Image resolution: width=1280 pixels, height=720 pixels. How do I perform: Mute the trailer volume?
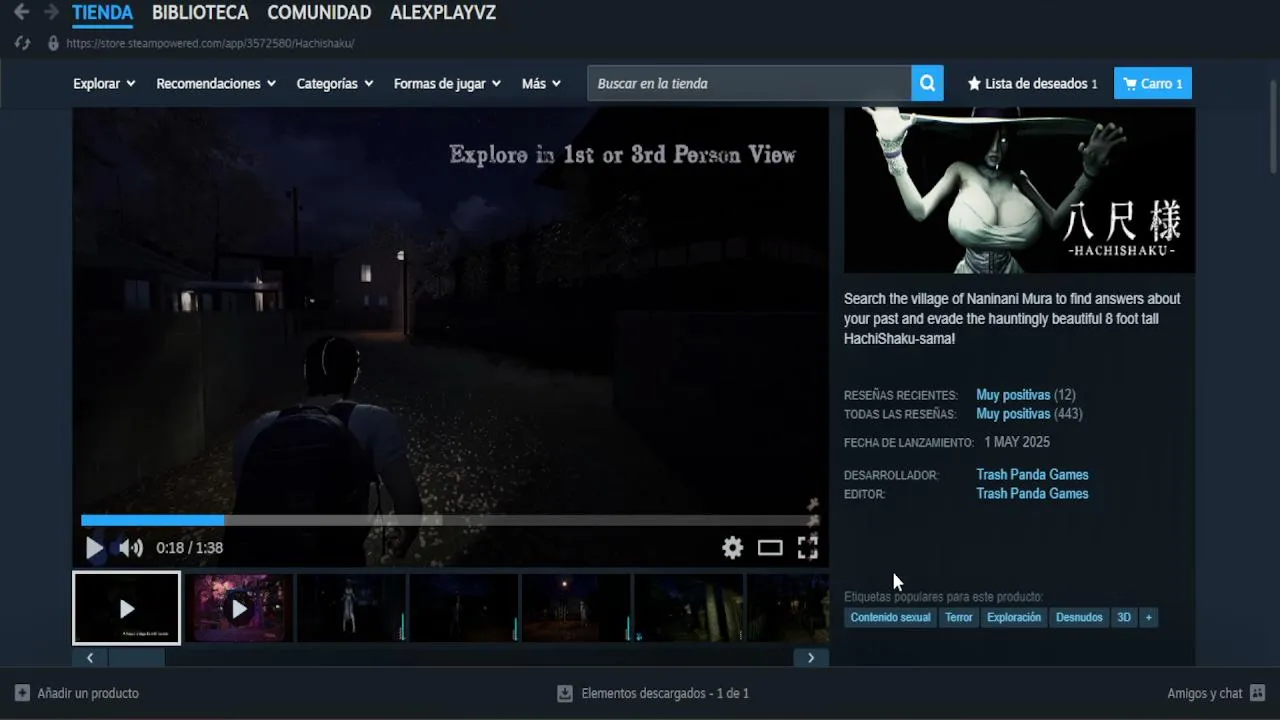pos(131,548)
